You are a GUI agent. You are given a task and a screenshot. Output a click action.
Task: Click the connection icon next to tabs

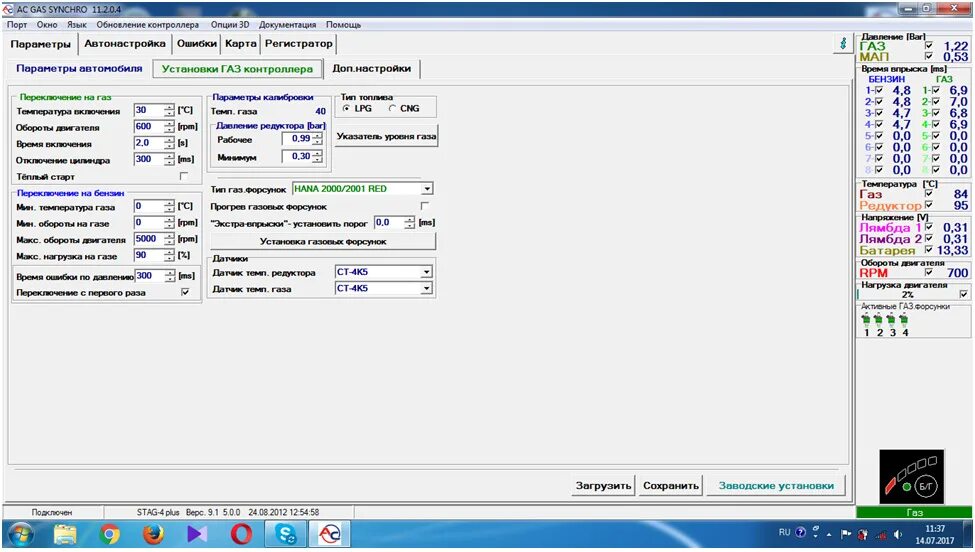[x=843, y=44]
